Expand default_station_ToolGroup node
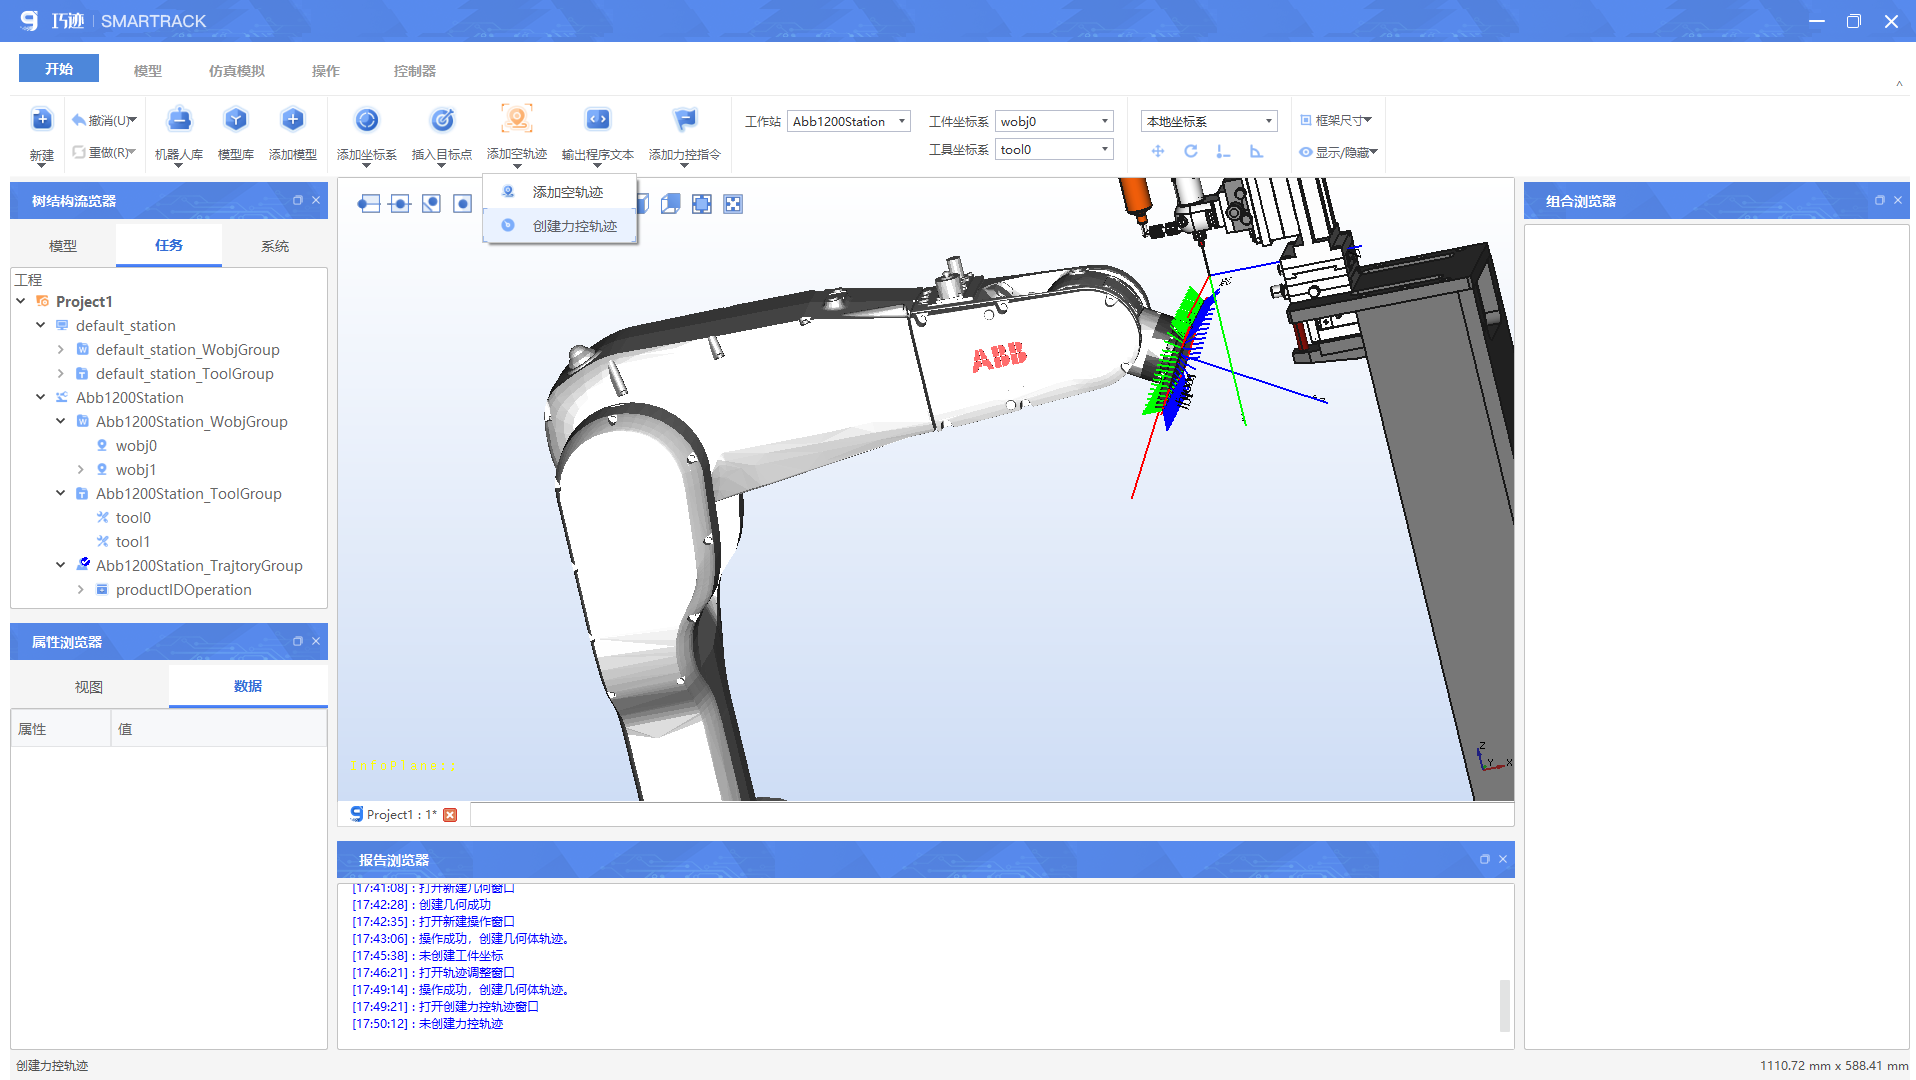The width and height of the screenshot is (1916, 1080). point(61,373)
